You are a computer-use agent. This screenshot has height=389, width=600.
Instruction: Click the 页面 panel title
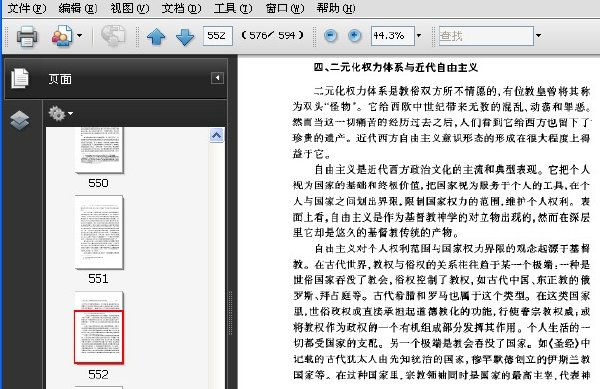click(60, 79)
